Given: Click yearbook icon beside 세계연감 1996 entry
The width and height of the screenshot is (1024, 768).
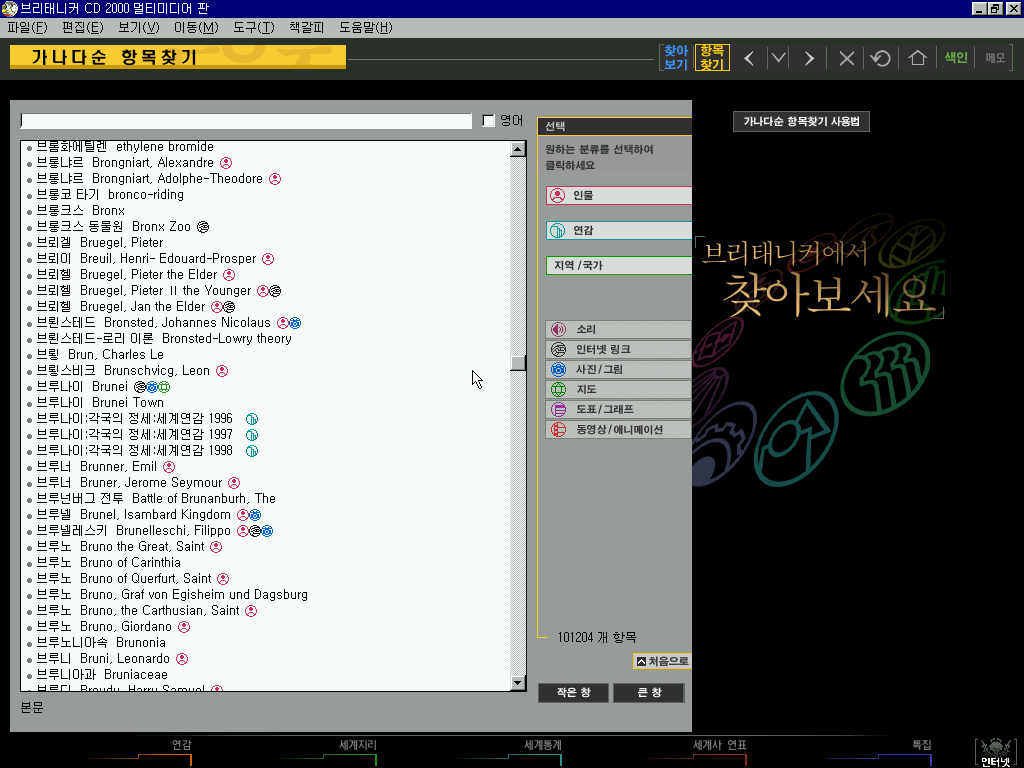Looking at the screenshot, I should (252, 419).
